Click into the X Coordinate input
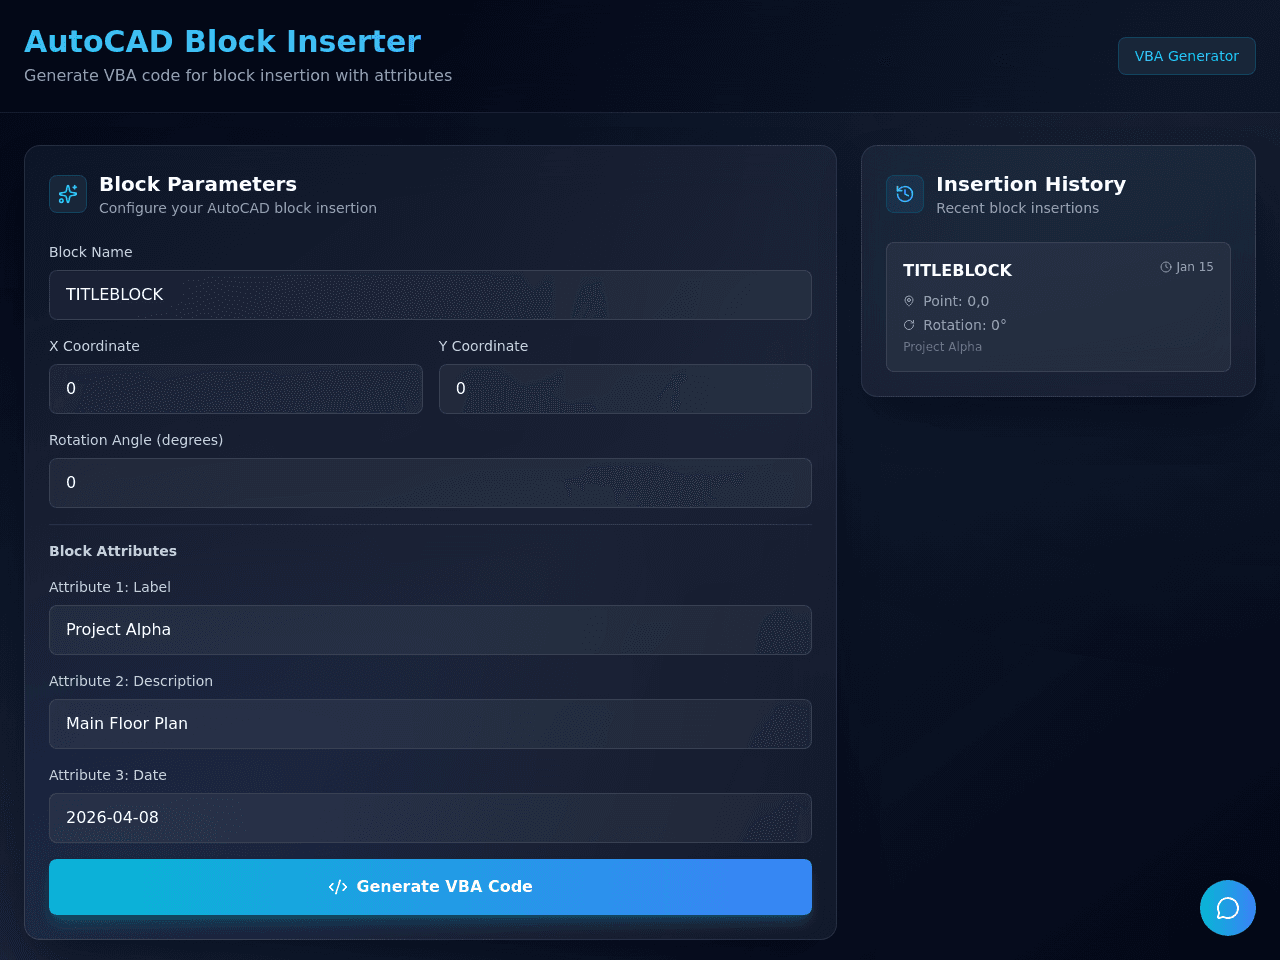 pyautogui.click(x=236, y=389)
